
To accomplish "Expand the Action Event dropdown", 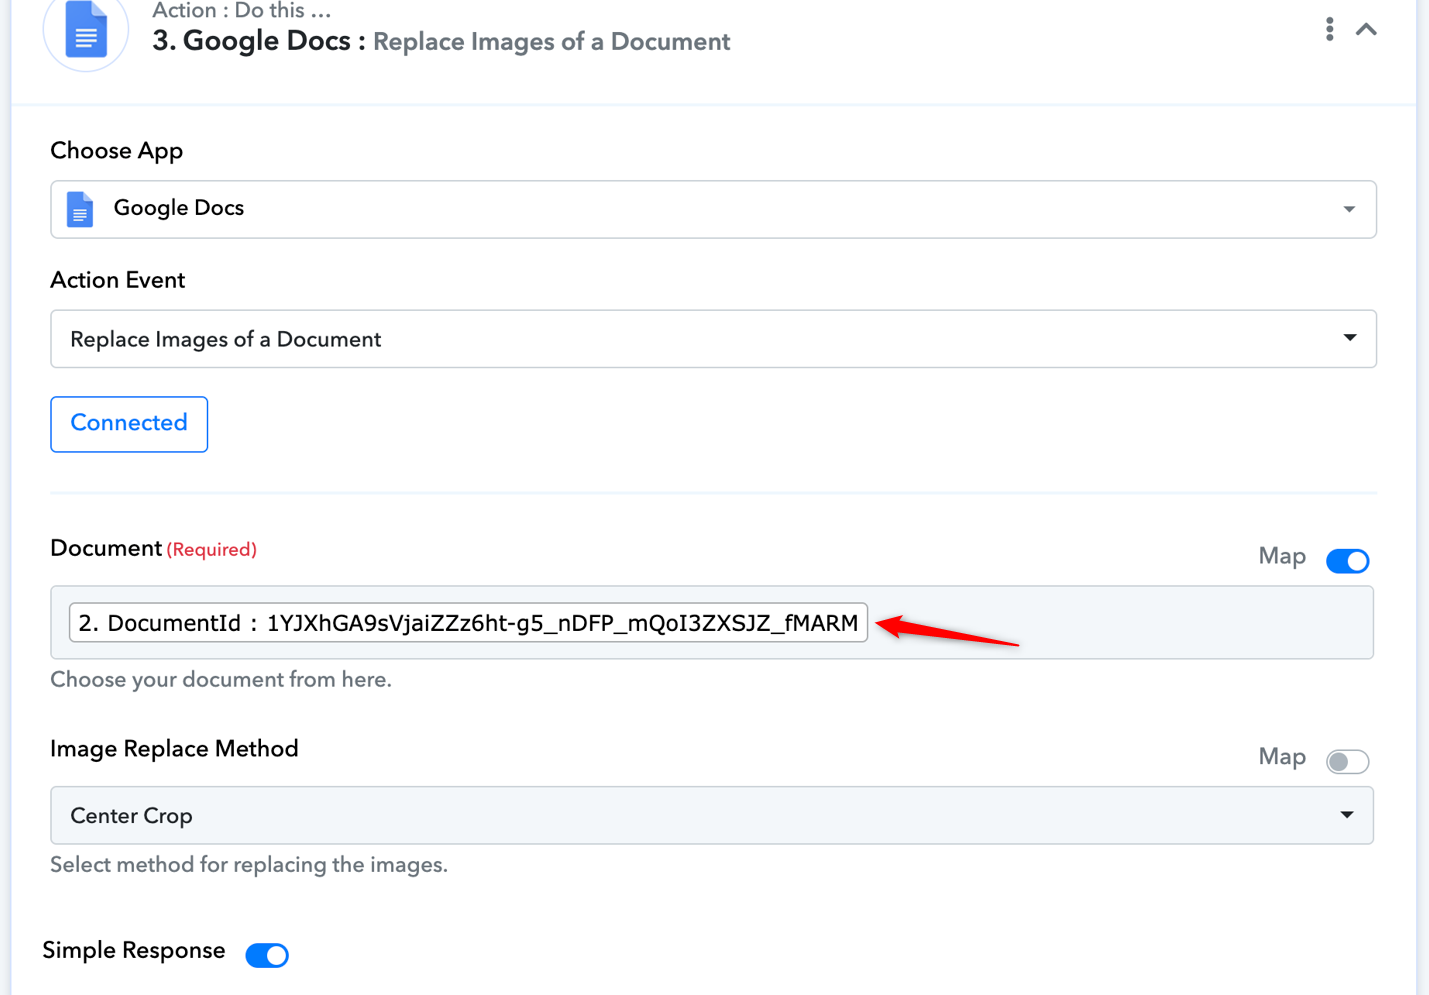I will point(1349,338).
